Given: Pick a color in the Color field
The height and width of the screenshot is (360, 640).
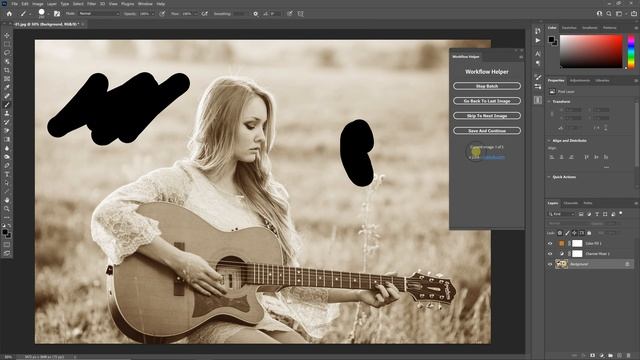Looking at the screenshot, I should click(x=591, y=51).
